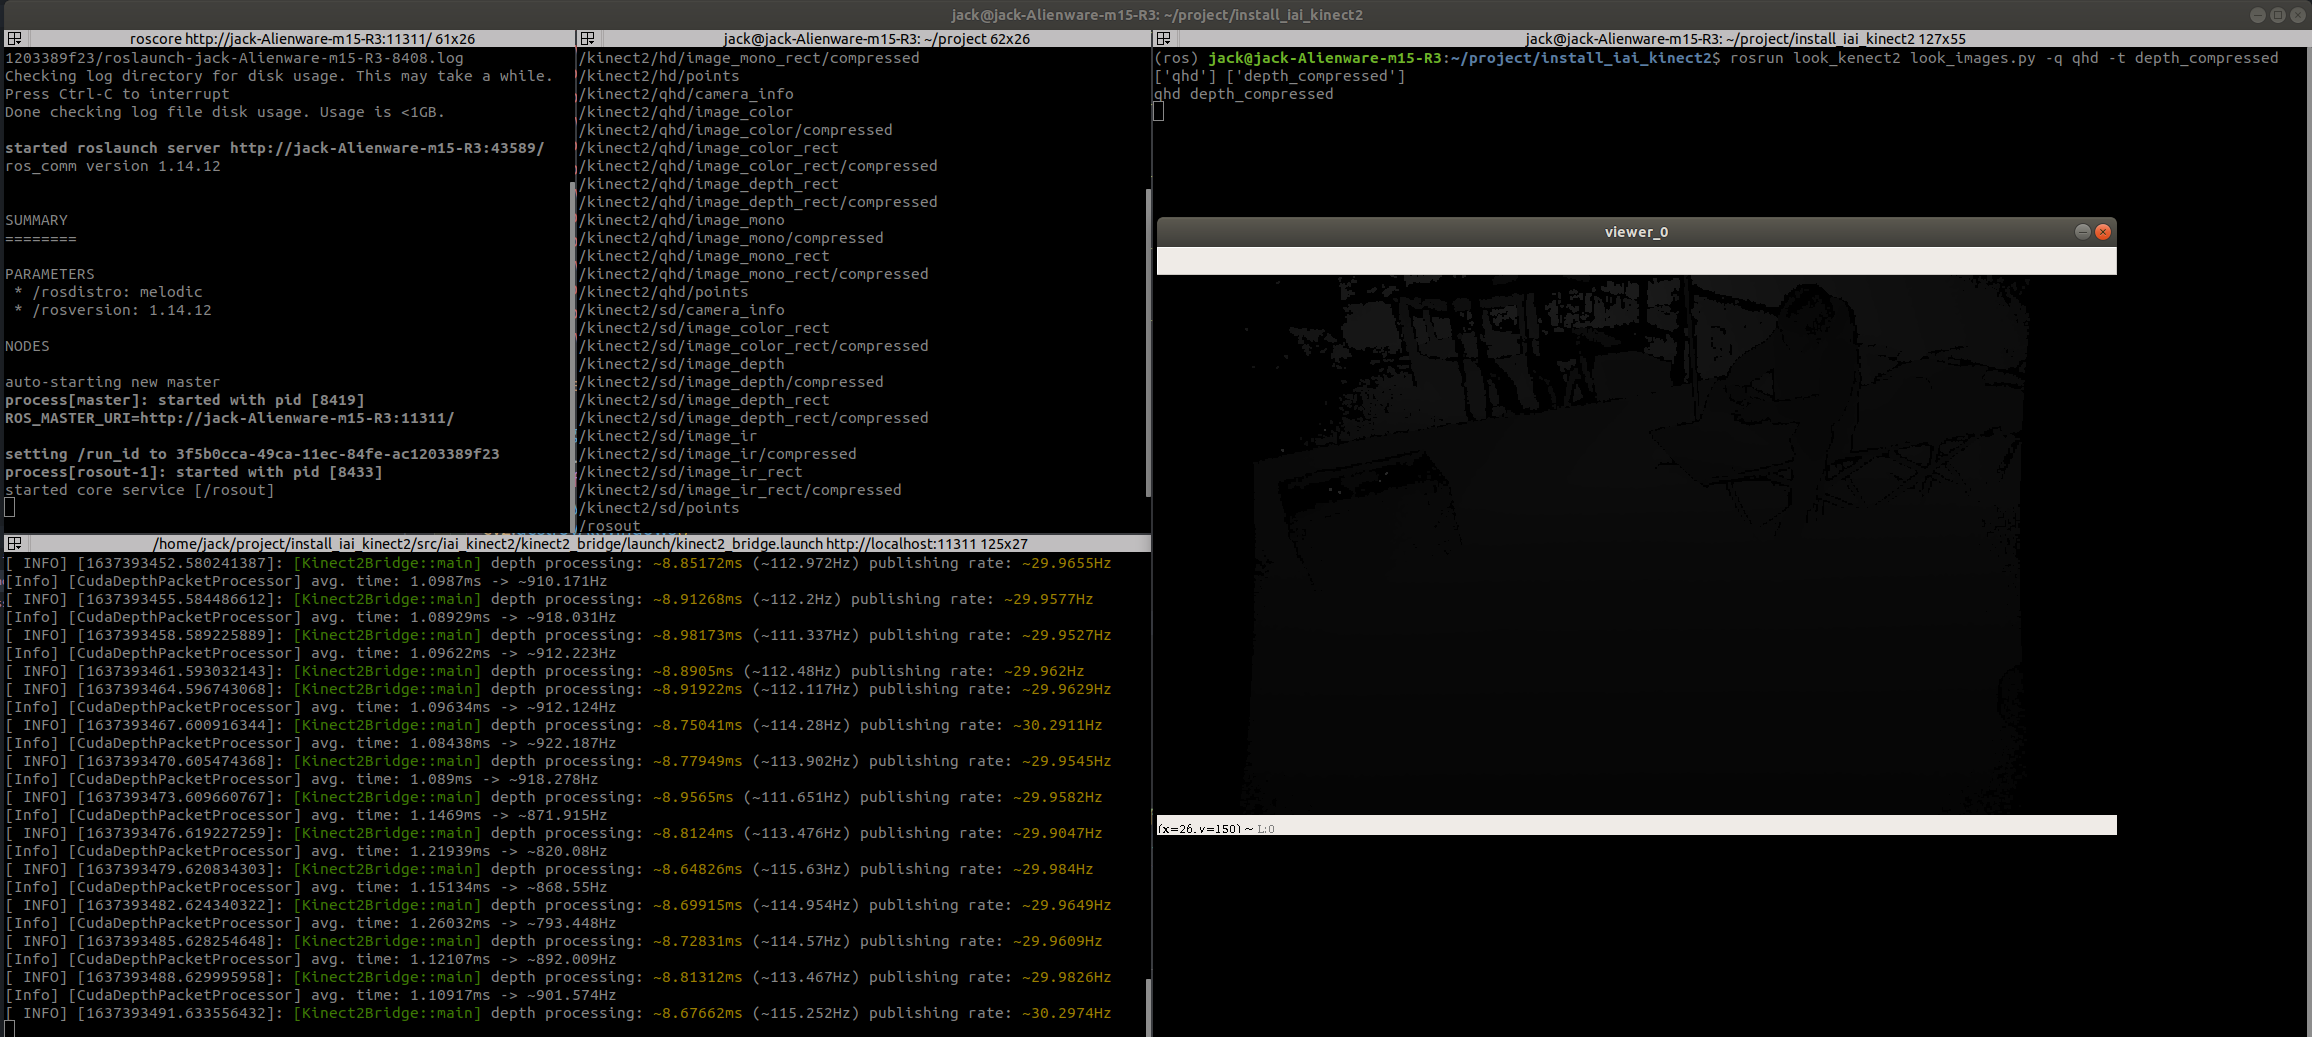Click the log line with timestamp 1637393488.629995958

(x=558, y=977)
